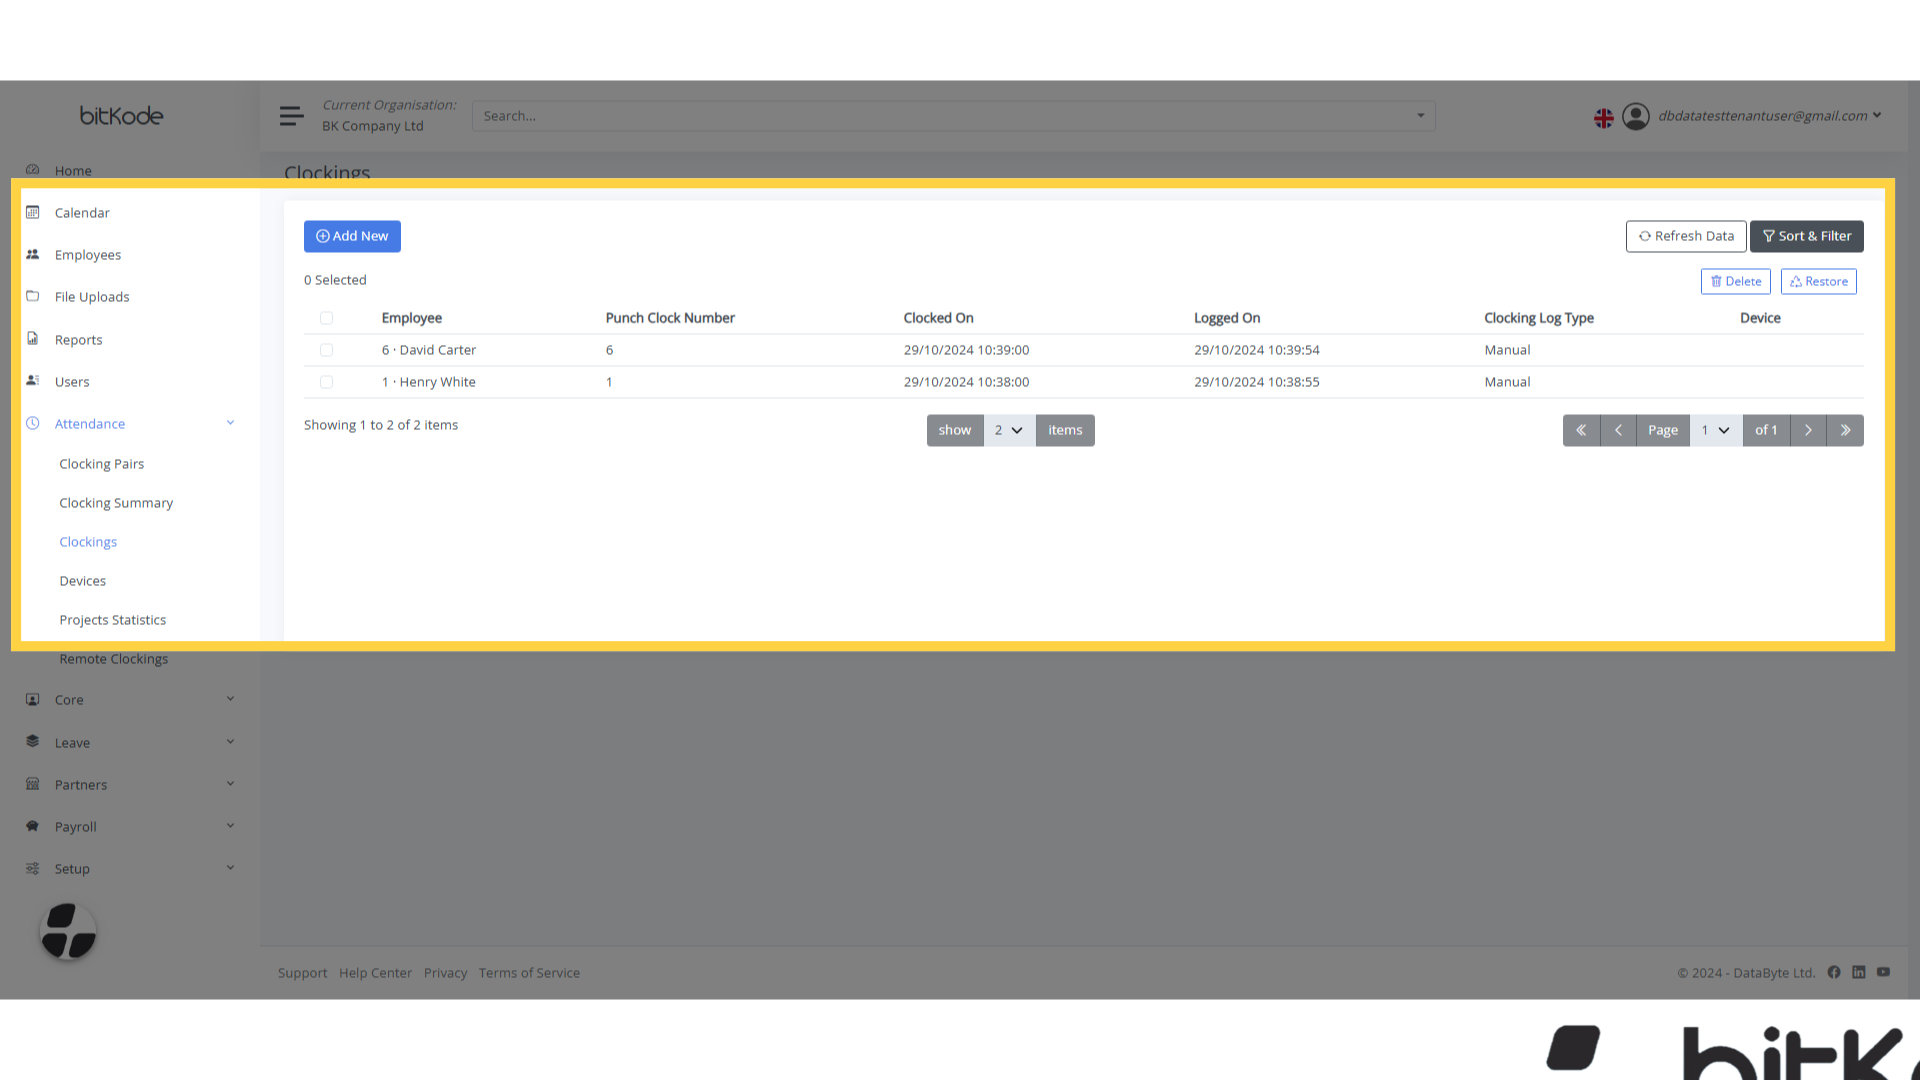Open File Uploads via its sidebar icon
Screen dimensions: 1920x1080
coord(33,296)
